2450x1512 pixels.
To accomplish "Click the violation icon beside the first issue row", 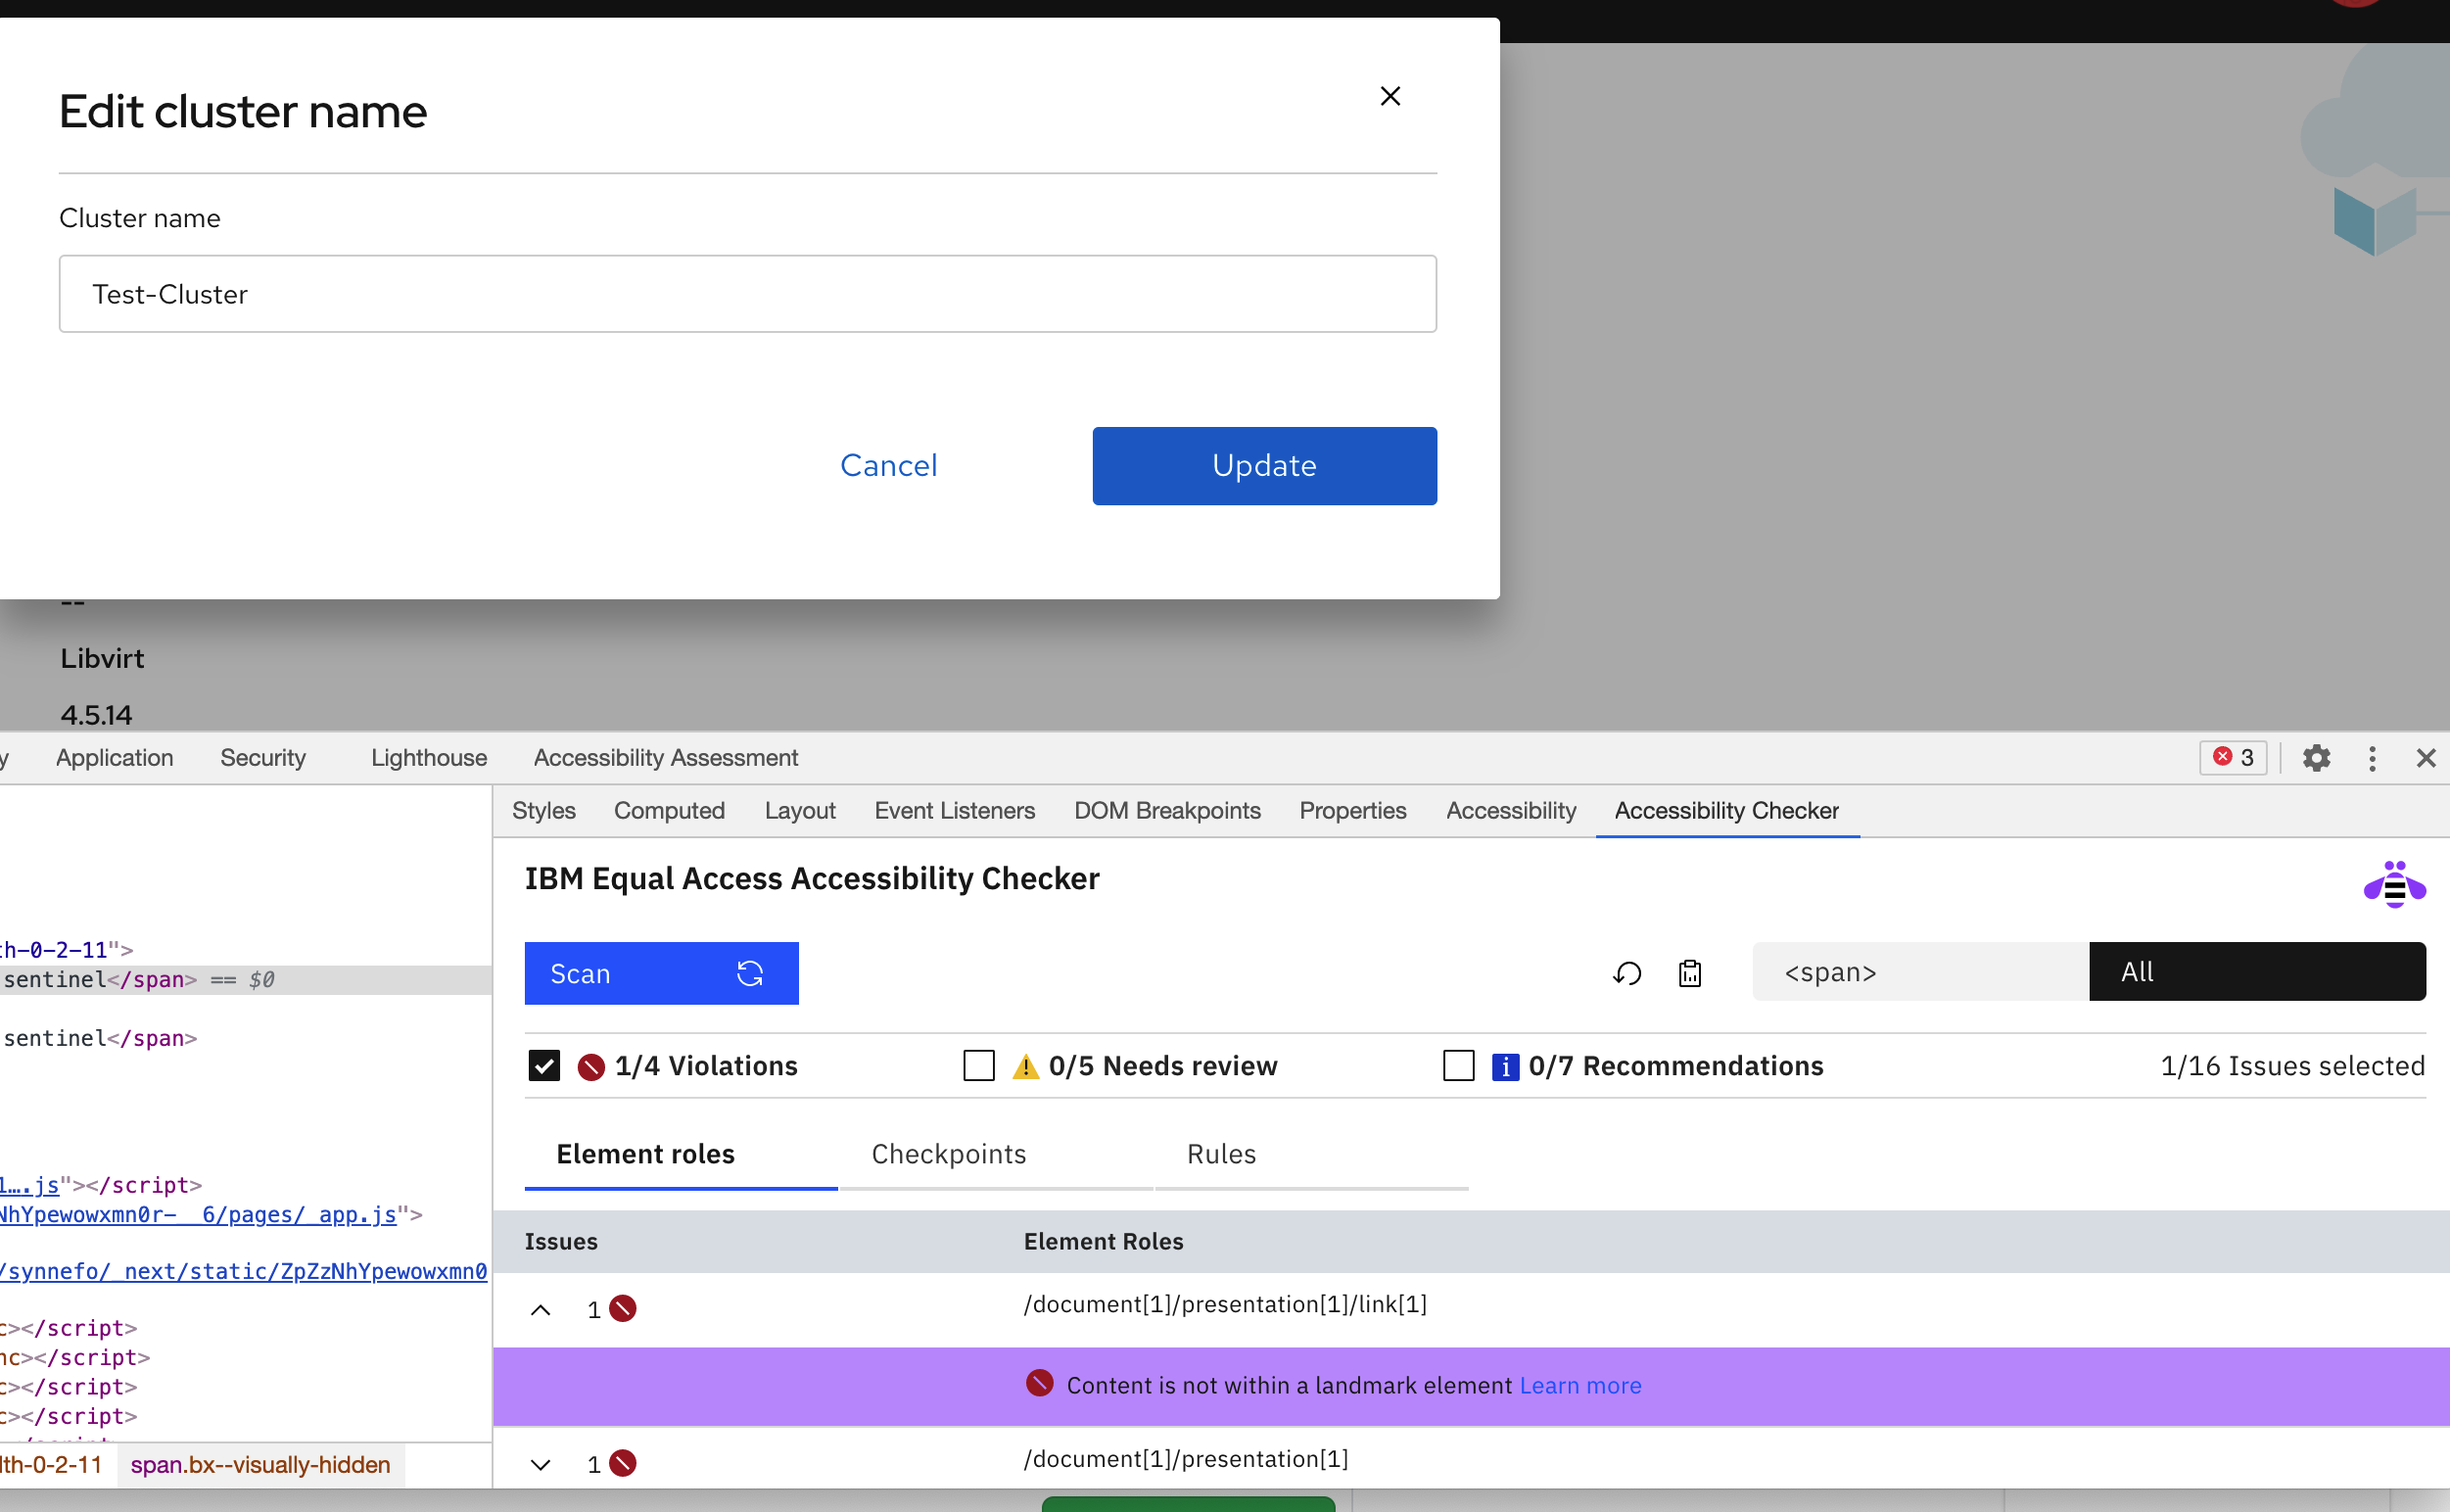I will coord(624,1308).
